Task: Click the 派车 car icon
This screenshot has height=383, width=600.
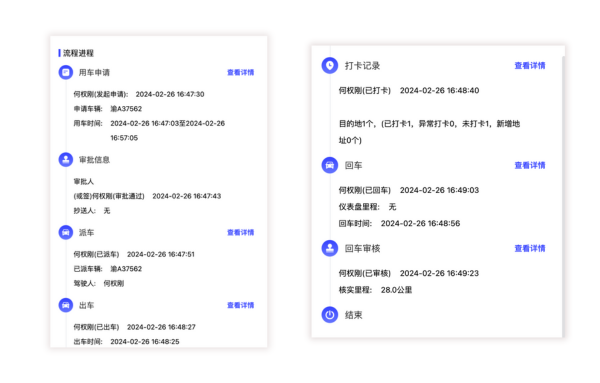Action: 66,232
